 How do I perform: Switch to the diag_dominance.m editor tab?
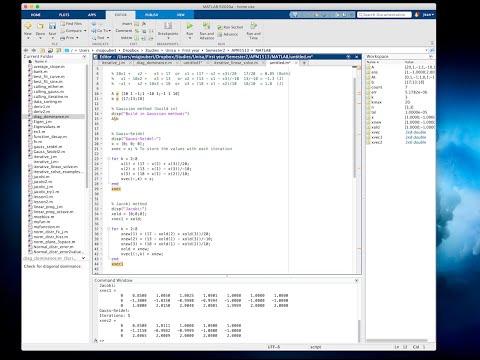point(154,63)
